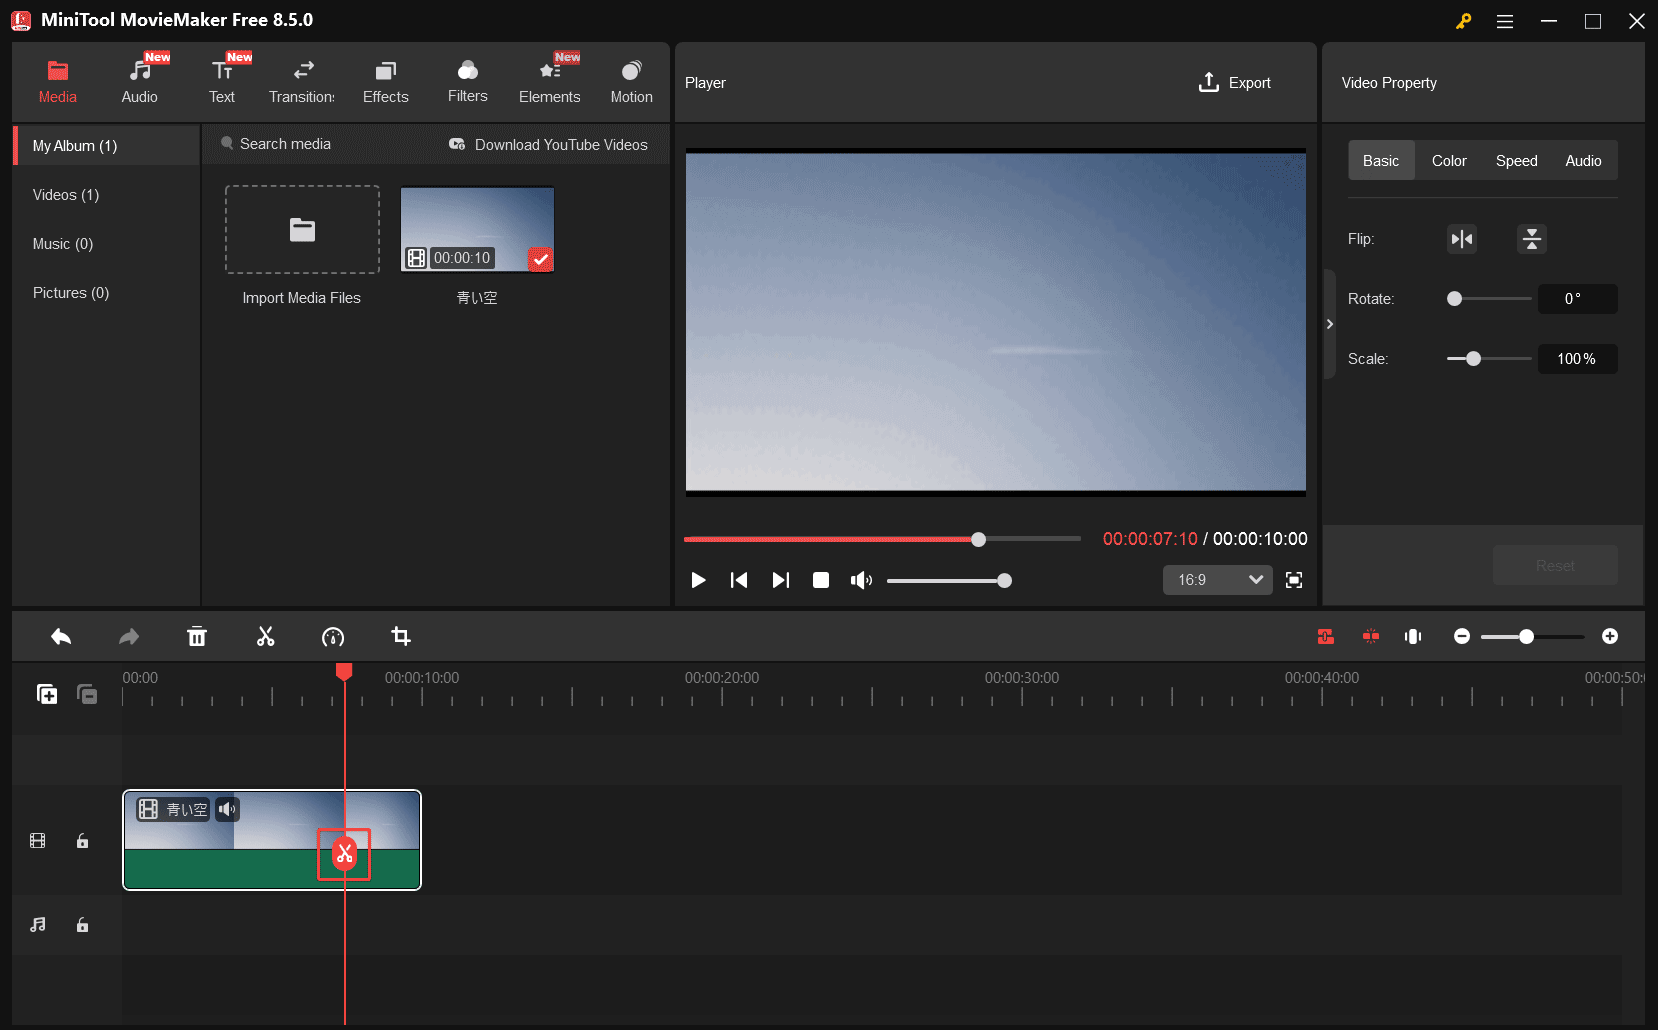Click the Undo arrow icon
1658x1030 pixels.
coord(60,636)
